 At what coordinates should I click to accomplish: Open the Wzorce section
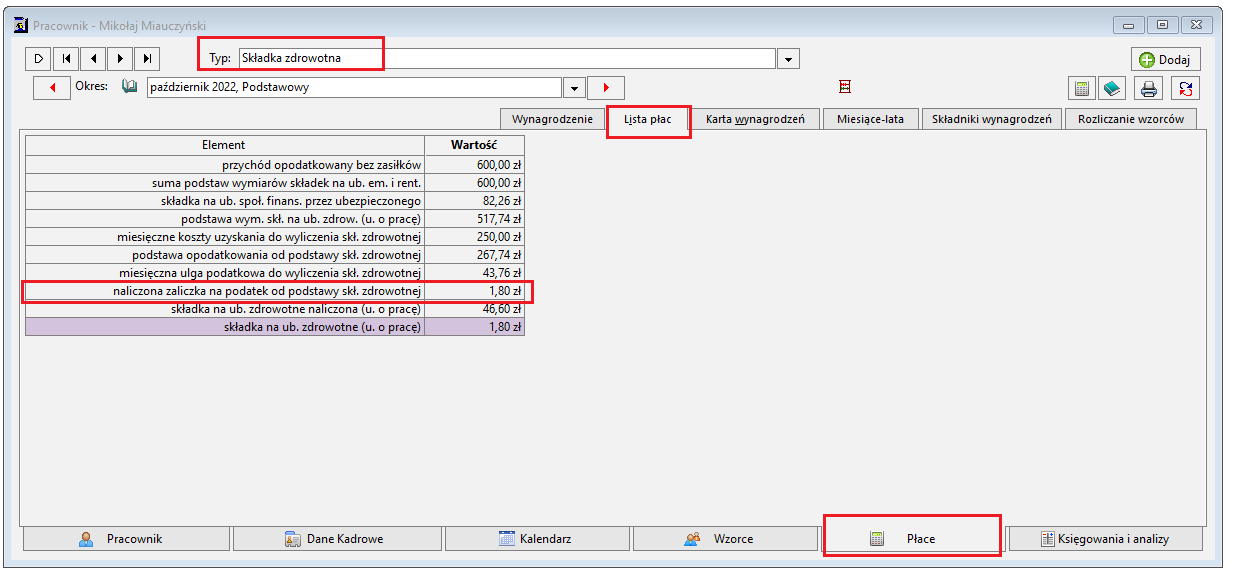pyautogui.click(x=726, y=539)
